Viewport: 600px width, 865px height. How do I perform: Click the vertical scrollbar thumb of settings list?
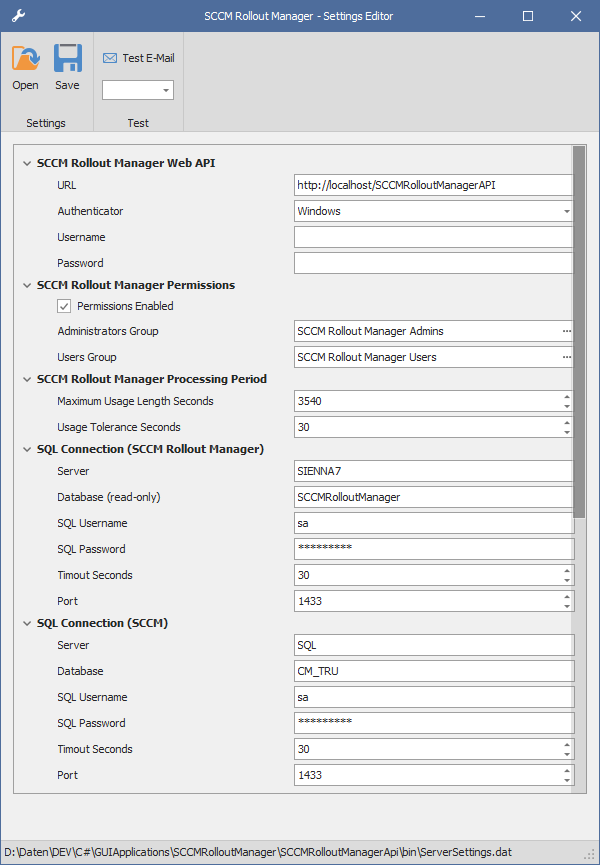click(579, 332)
